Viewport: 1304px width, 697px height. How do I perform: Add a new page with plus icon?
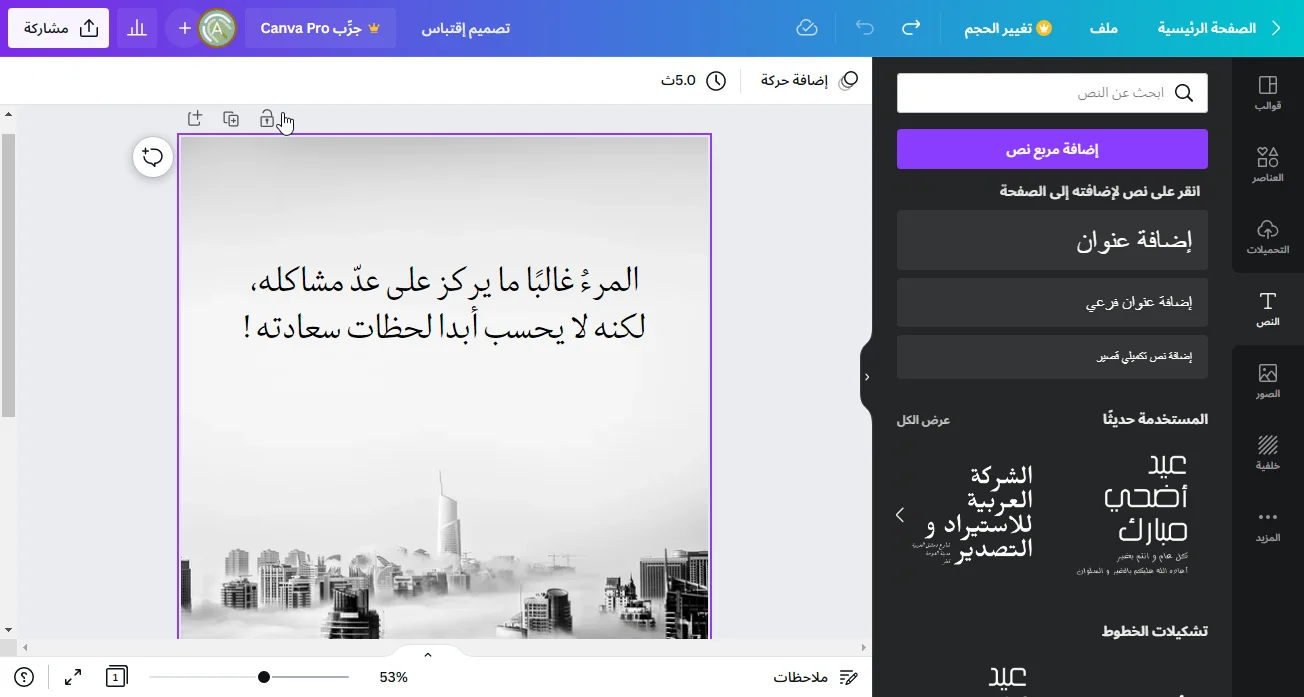[x=195, y=119]
